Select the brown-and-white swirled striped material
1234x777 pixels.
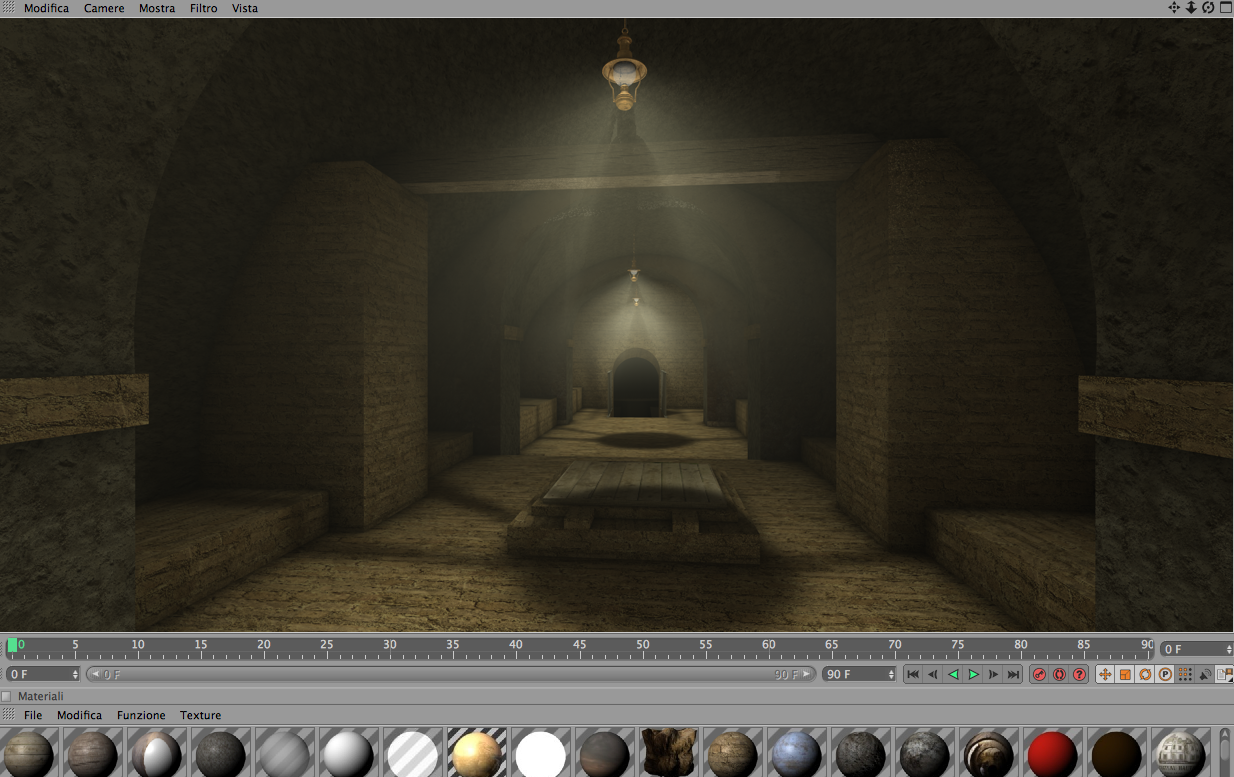click(988, 754)
